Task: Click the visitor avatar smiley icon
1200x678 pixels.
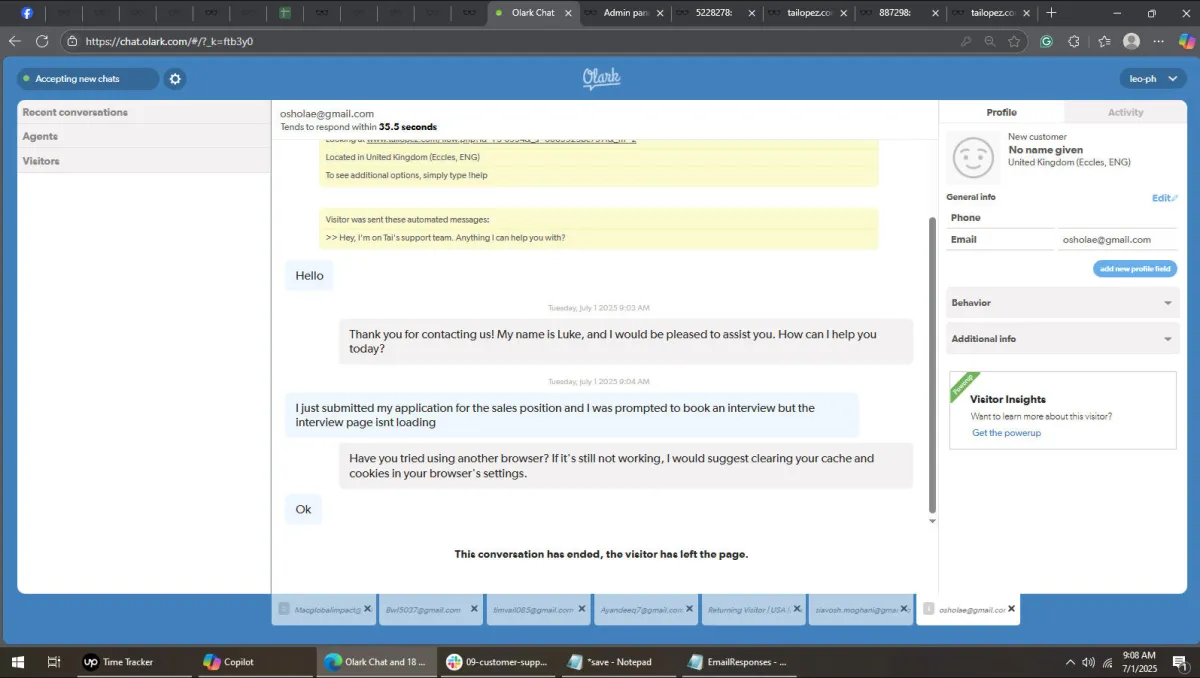Action: [x=973, y=158]
